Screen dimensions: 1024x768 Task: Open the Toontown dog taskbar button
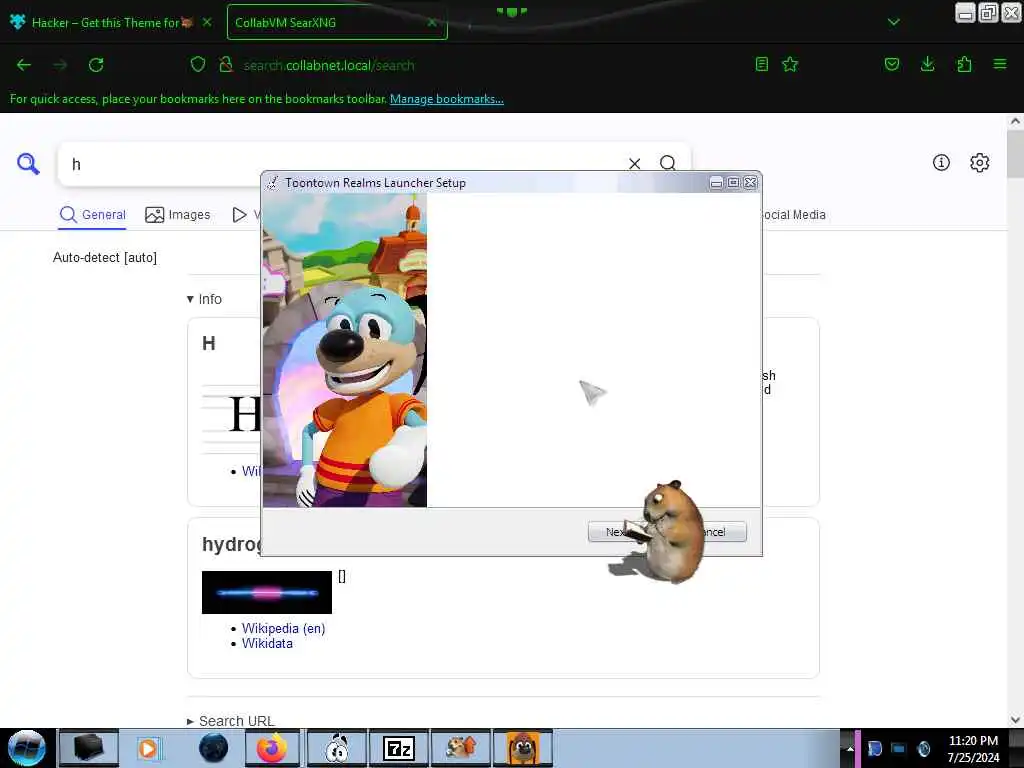click(523, 748)
